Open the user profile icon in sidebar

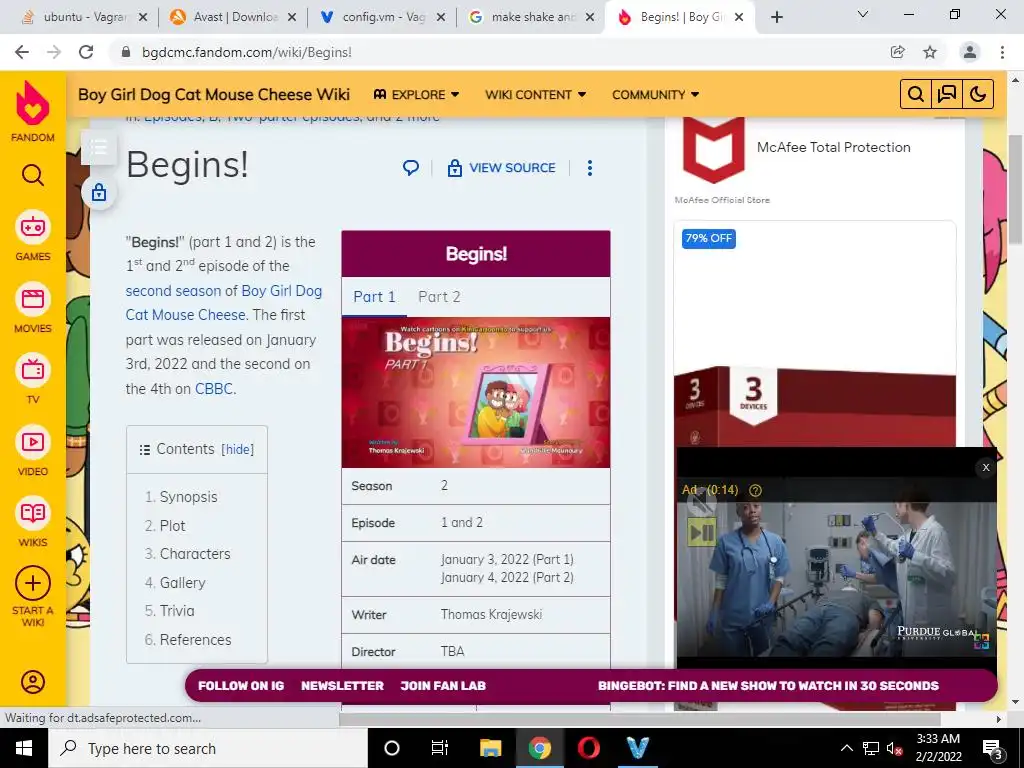tap(33, 682)
